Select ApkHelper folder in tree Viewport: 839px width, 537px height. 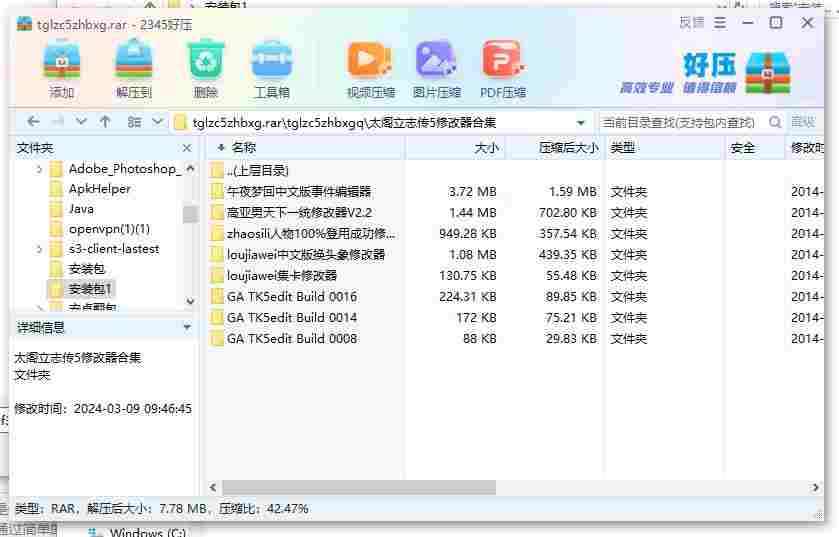[100, 189]
